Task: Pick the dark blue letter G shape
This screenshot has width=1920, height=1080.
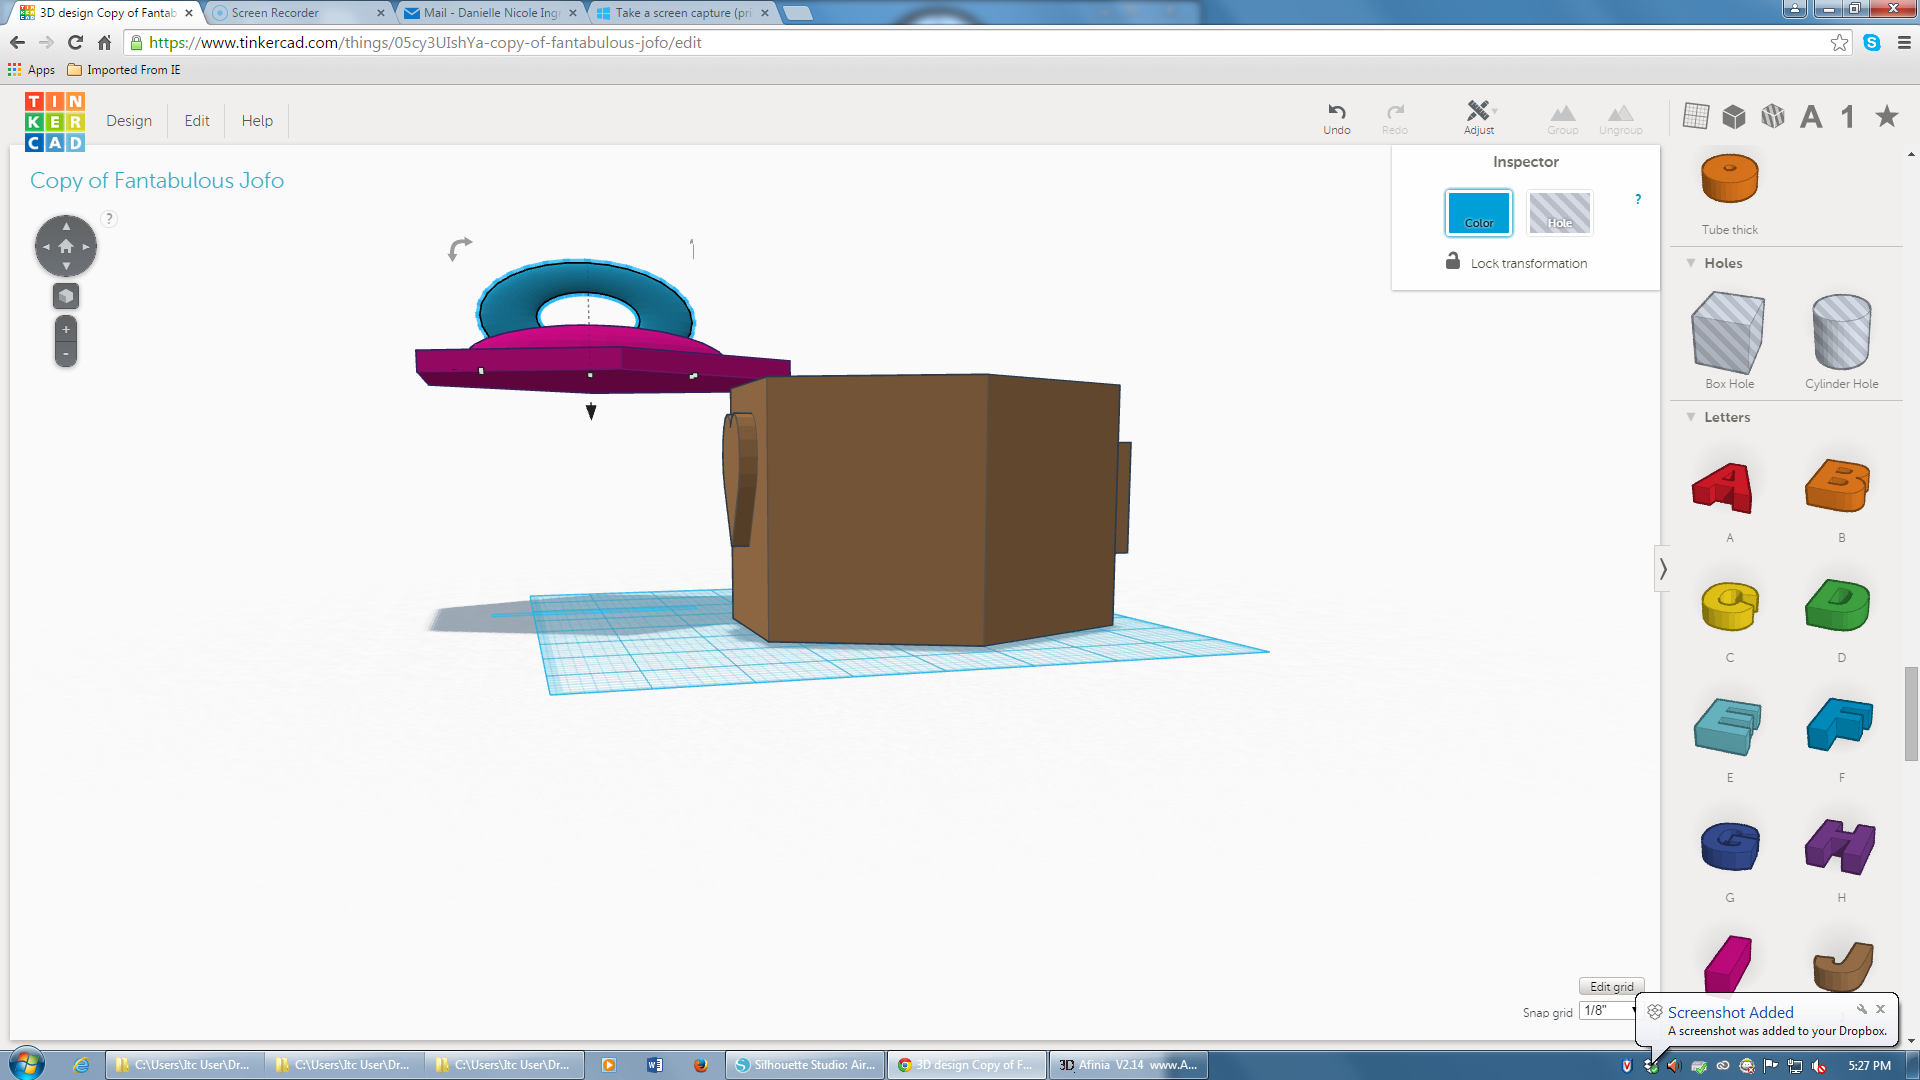Action: click(x=1730, y=846)
